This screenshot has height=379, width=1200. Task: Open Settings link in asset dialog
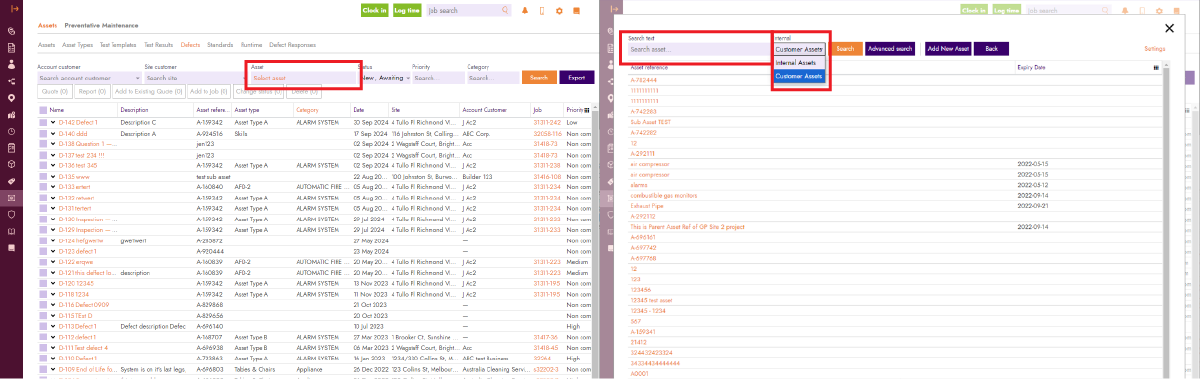click(x=1155, y=48)
